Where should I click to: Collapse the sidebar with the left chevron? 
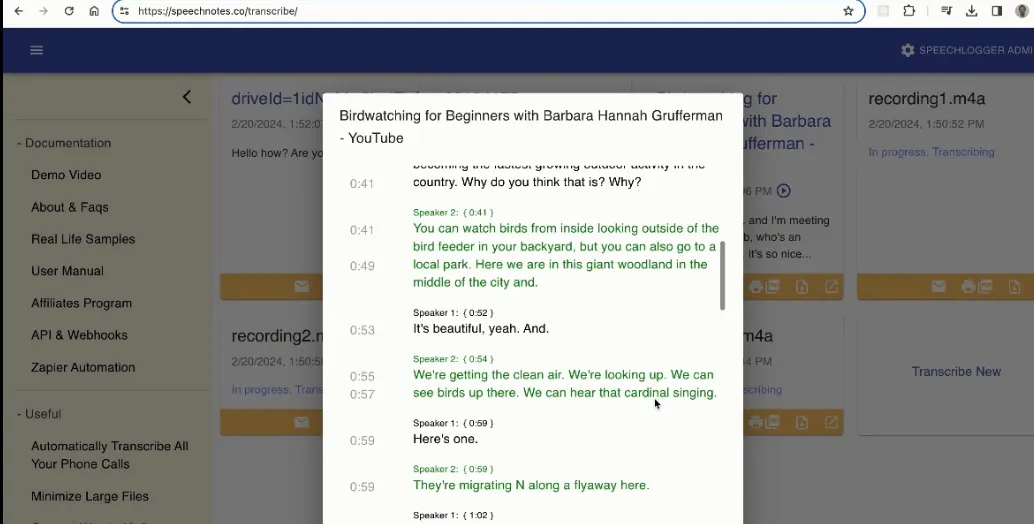187,97
